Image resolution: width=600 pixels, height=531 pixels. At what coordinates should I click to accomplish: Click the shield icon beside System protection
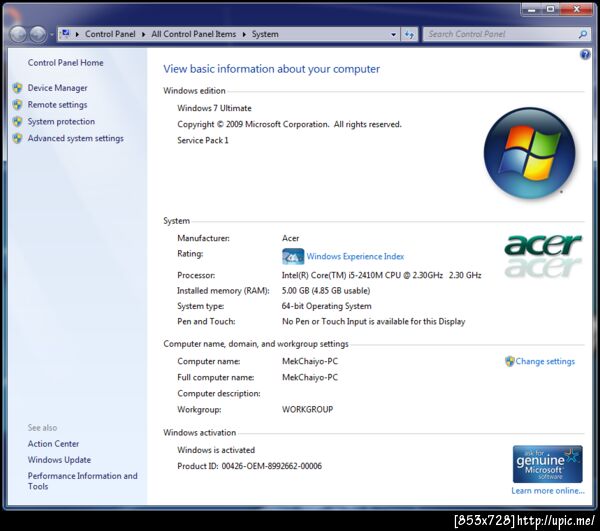pos(18,122)
